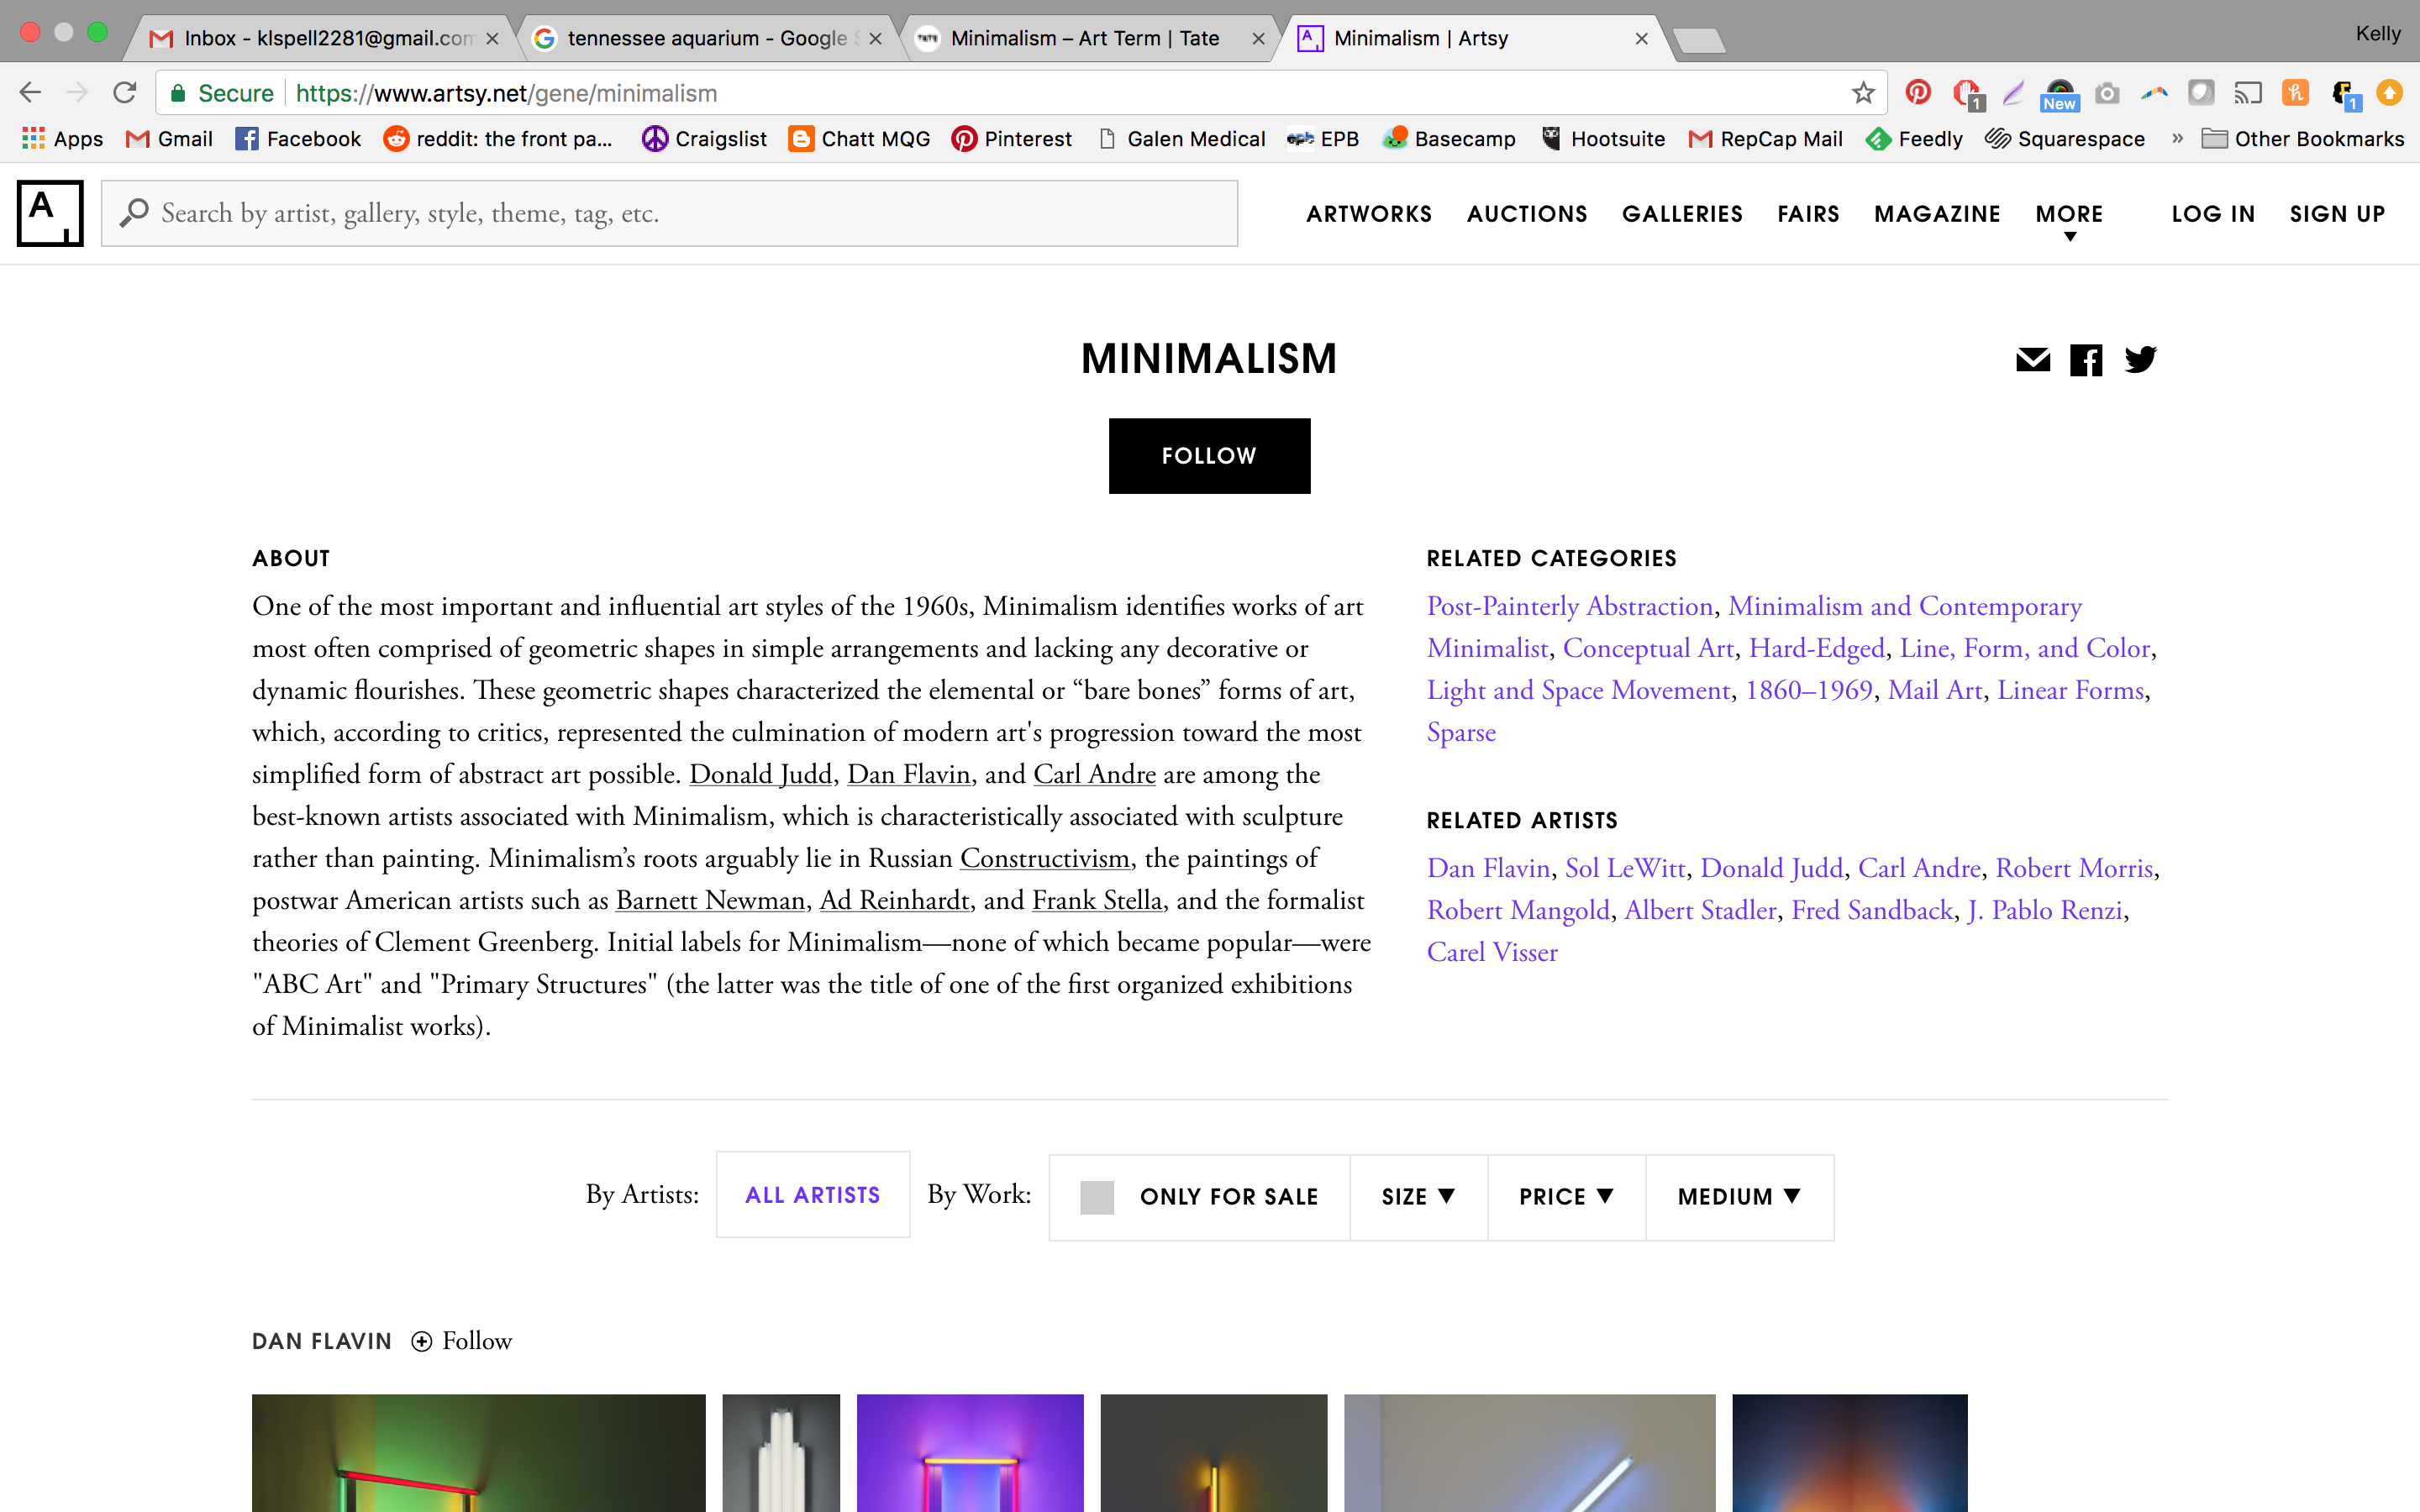The image size is (2420, 1512).
Task: Focus the Artsy search field
Action: pyautogui.click(x=680, y=213)
